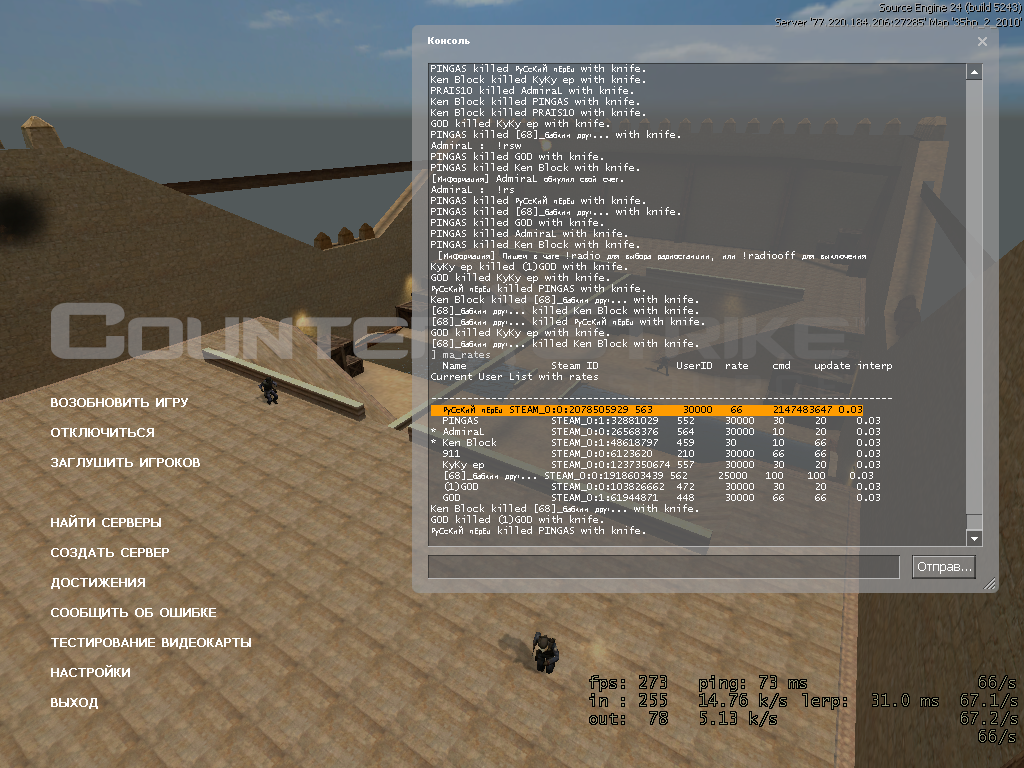The image size is (1024, 768).
Task: Select the (1)GOD STEAM_0:0:103826662 row
Action: pos(662,487)
